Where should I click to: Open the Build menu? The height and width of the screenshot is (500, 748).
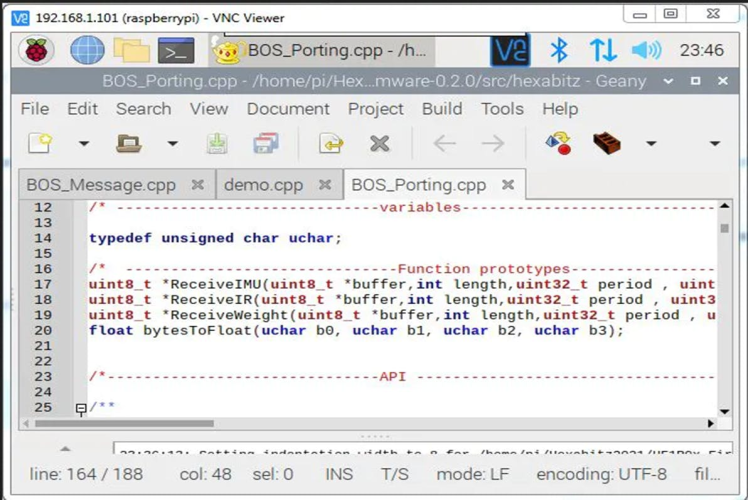pos(441,108)
